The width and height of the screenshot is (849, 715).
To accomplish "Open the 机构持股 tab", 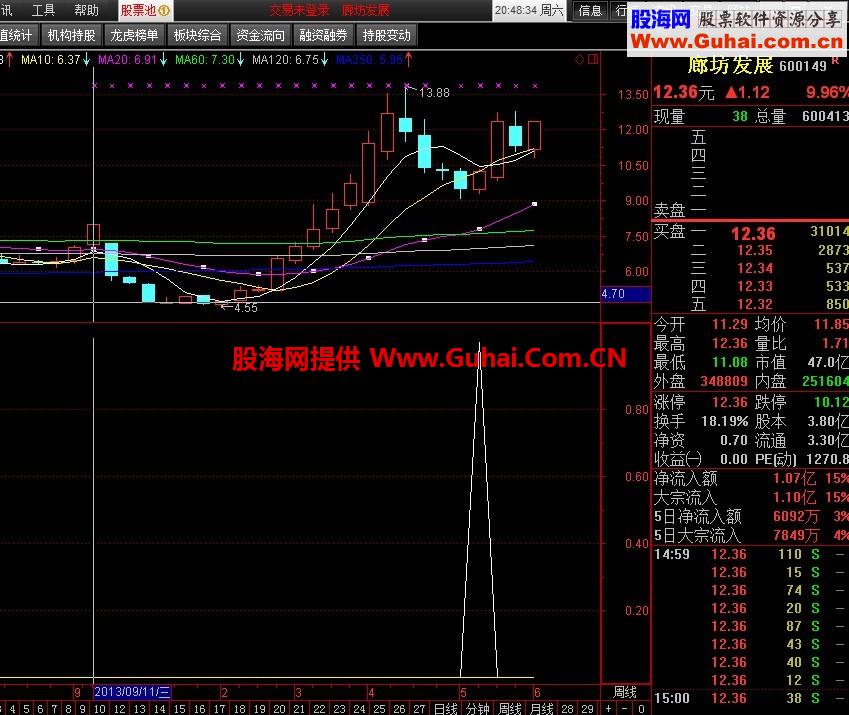I will tap(71, 36).
